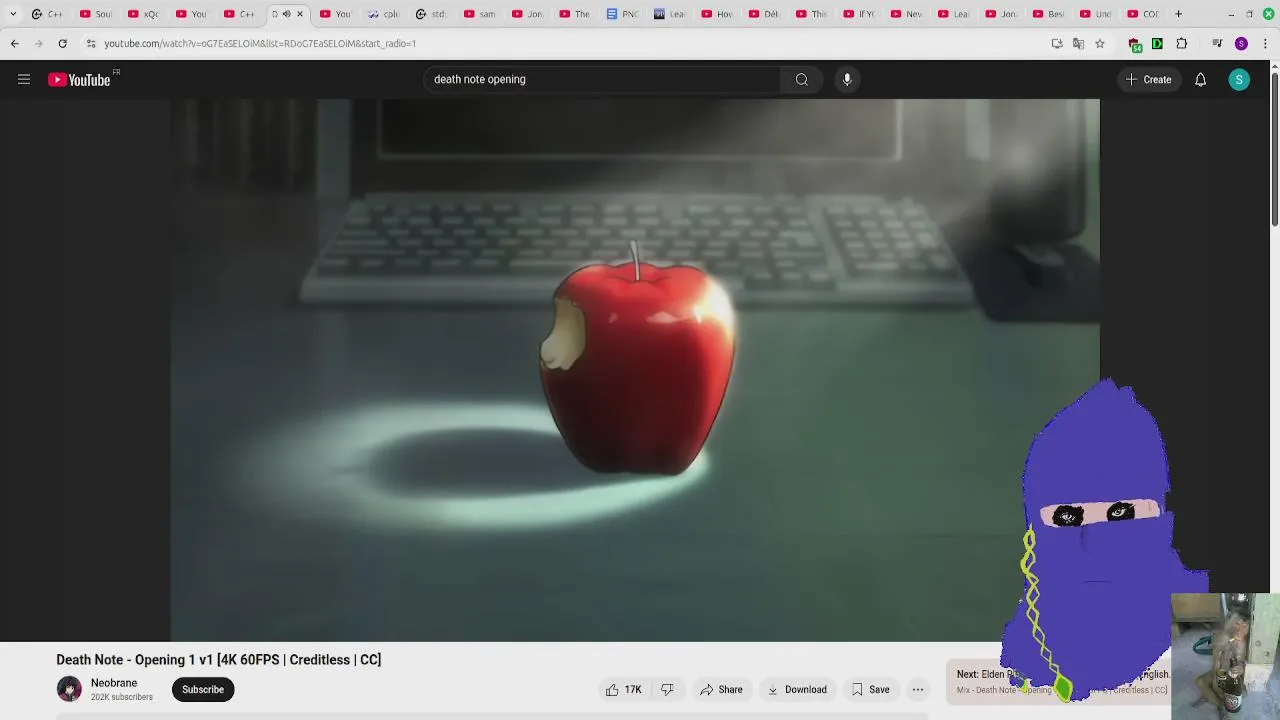Close the current Death Note tab
Image resolution: width=1280 pixels, height=720 pixels.
[299, 14]
